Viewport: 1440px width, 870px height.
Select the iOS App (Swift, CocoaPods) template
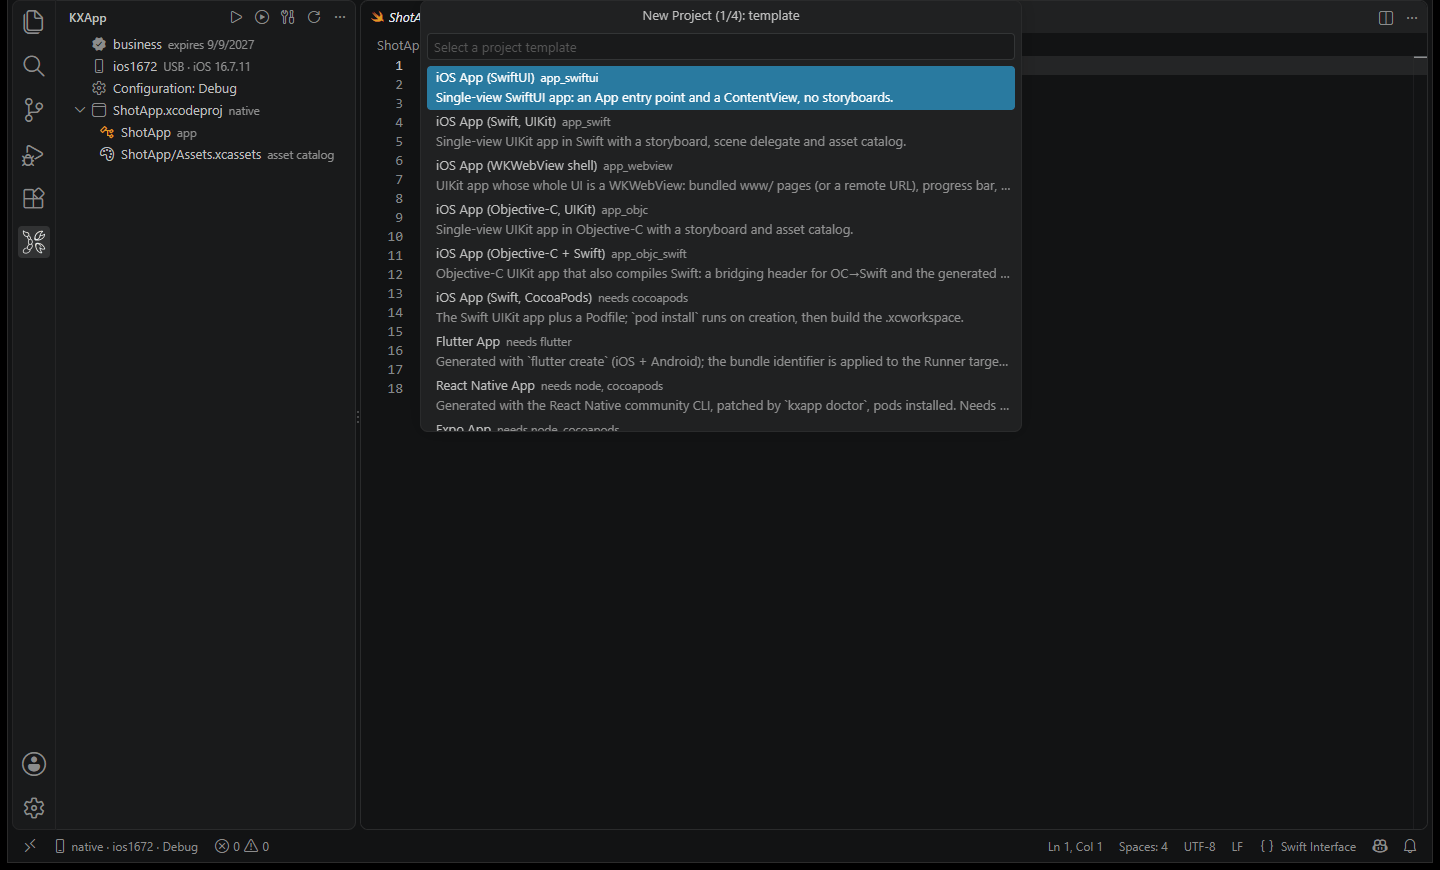(x=720, y=308)
